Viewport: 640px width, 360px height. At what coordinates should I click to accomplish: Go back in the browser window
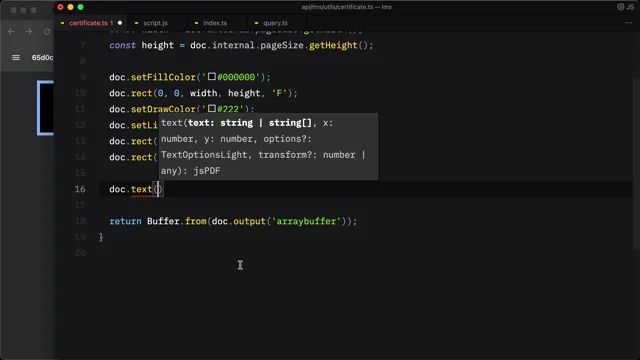coord(11,31)
